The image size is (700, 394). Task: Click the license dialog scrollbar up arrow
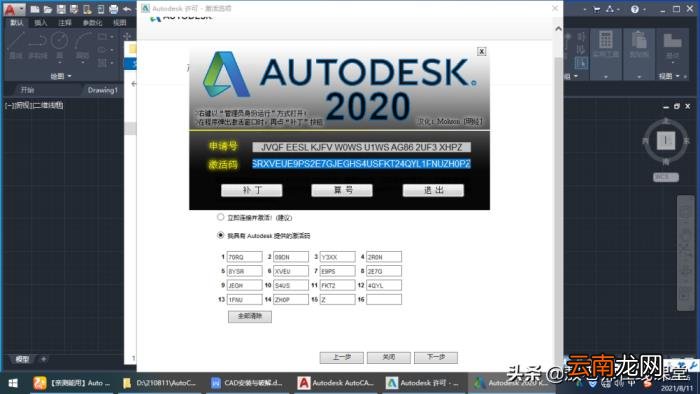coord(558,29)
